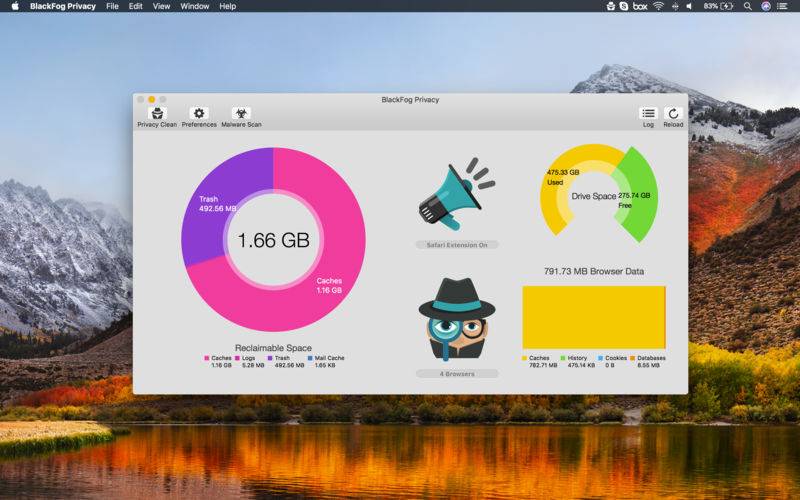
Task: Click the spy detective browsers icon
Action: 457,319
